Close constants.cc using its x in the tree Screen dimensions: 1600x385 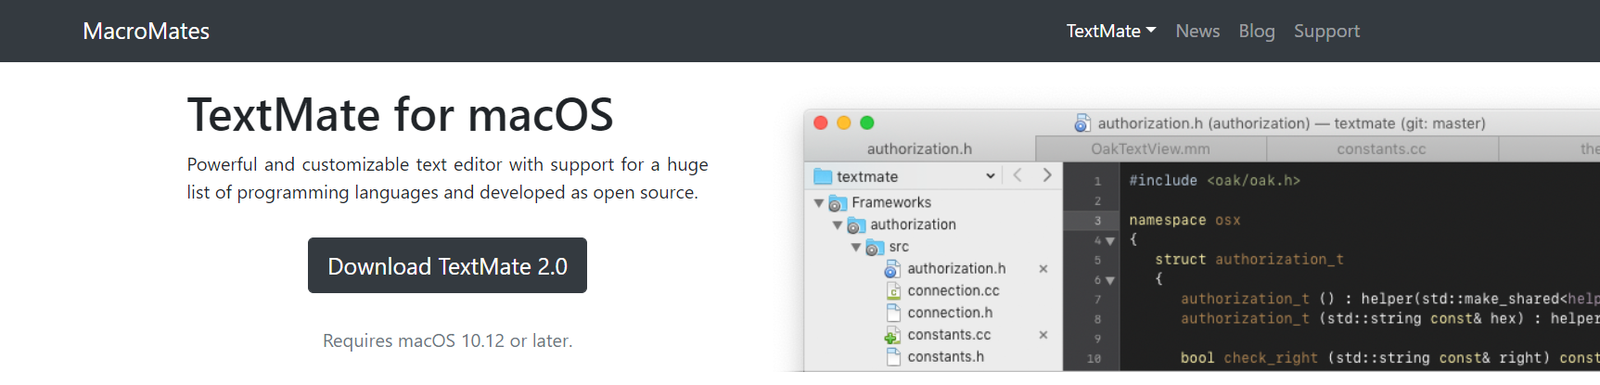coord(1043,335)
